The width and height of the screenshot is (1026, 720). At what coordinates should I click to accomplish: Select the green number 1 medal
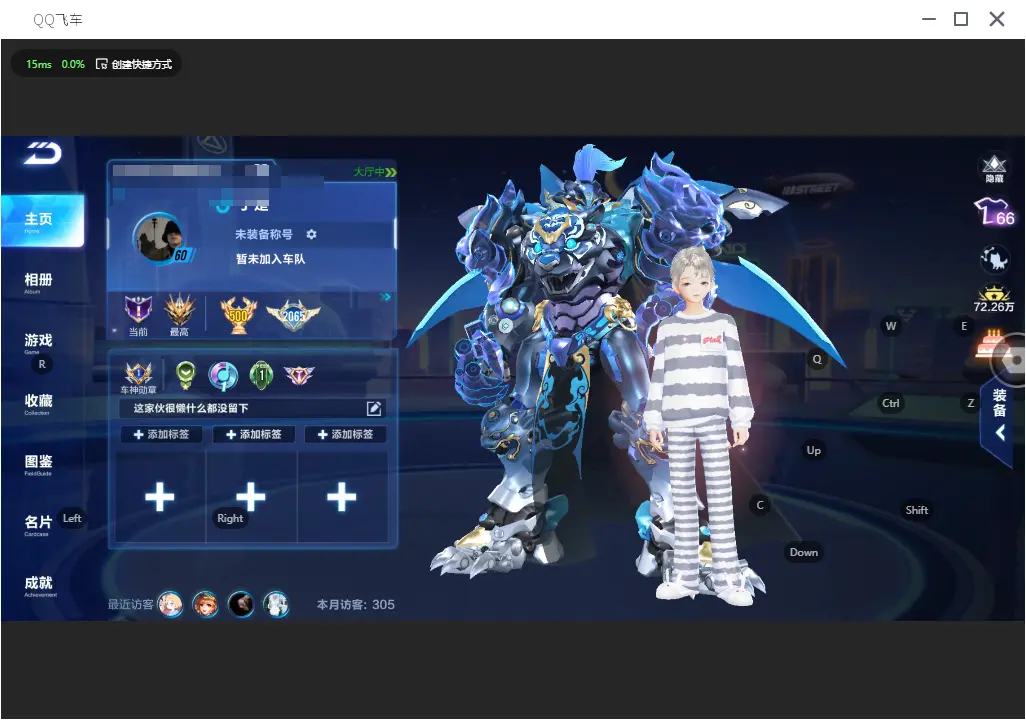pyautogui.click(x=261, y=375)
